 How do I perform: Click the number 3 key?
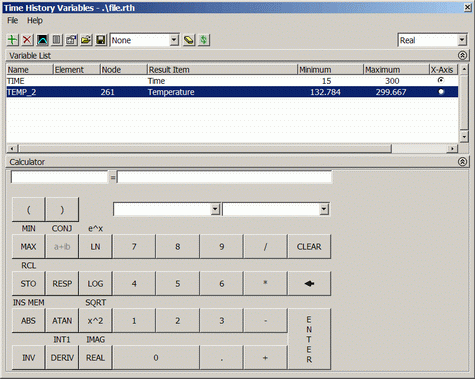click(x=222, y=320)
